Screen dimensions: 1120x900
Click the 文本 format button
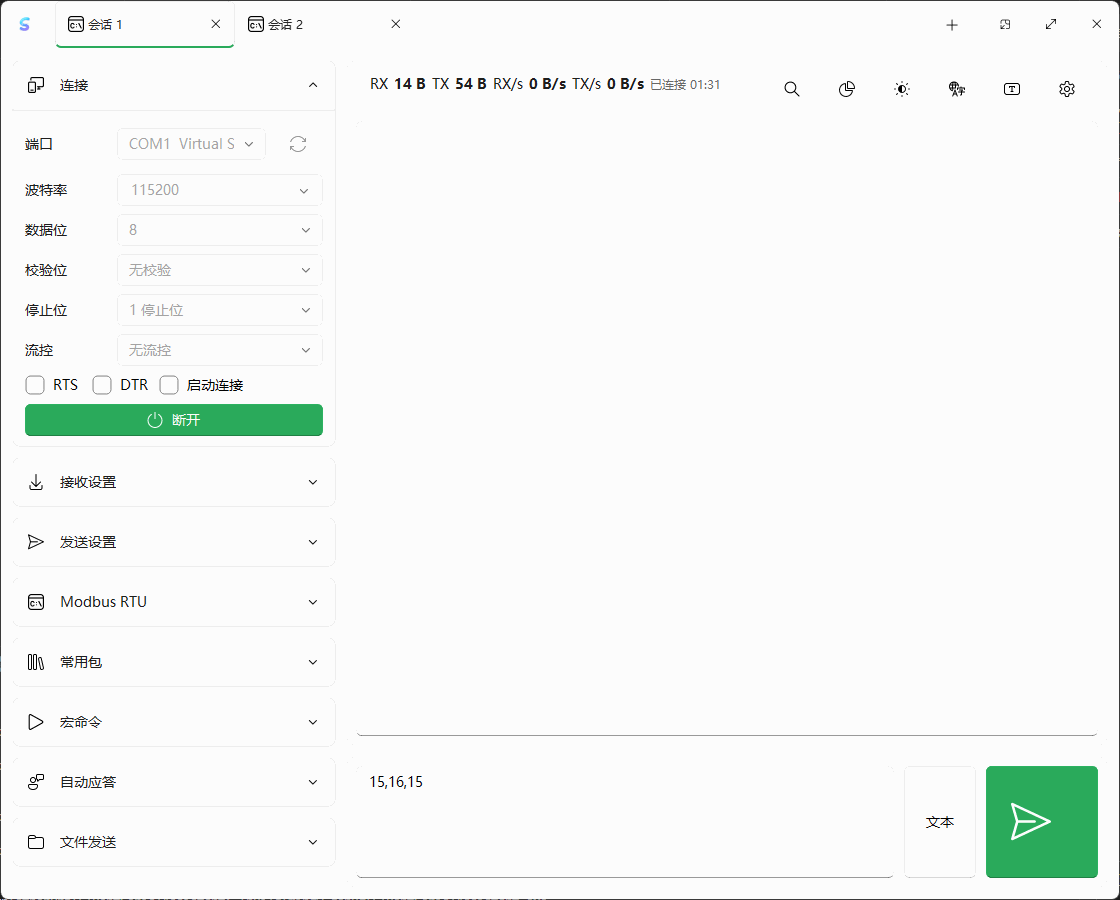pos(940,822)
